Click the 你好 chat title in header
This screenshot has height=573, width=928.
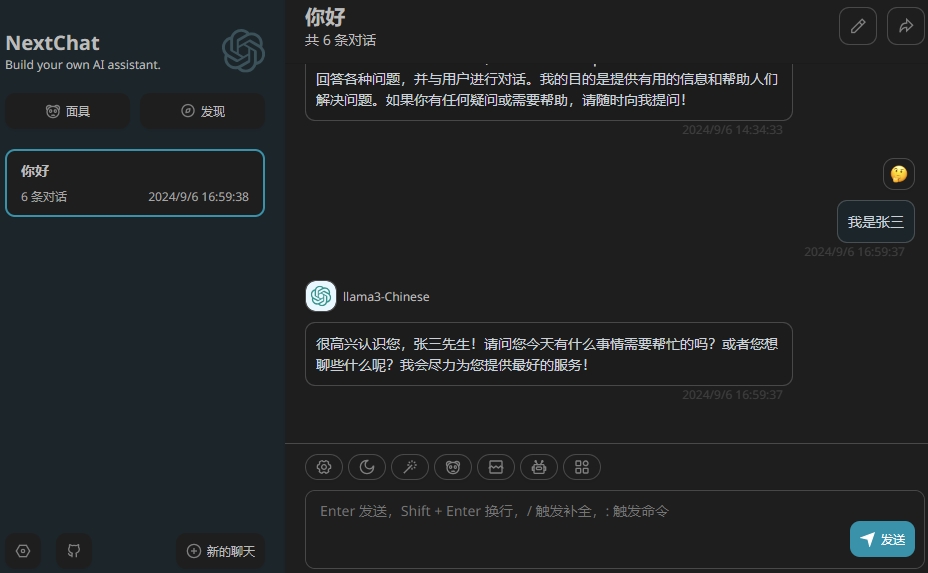pos(325,17)
